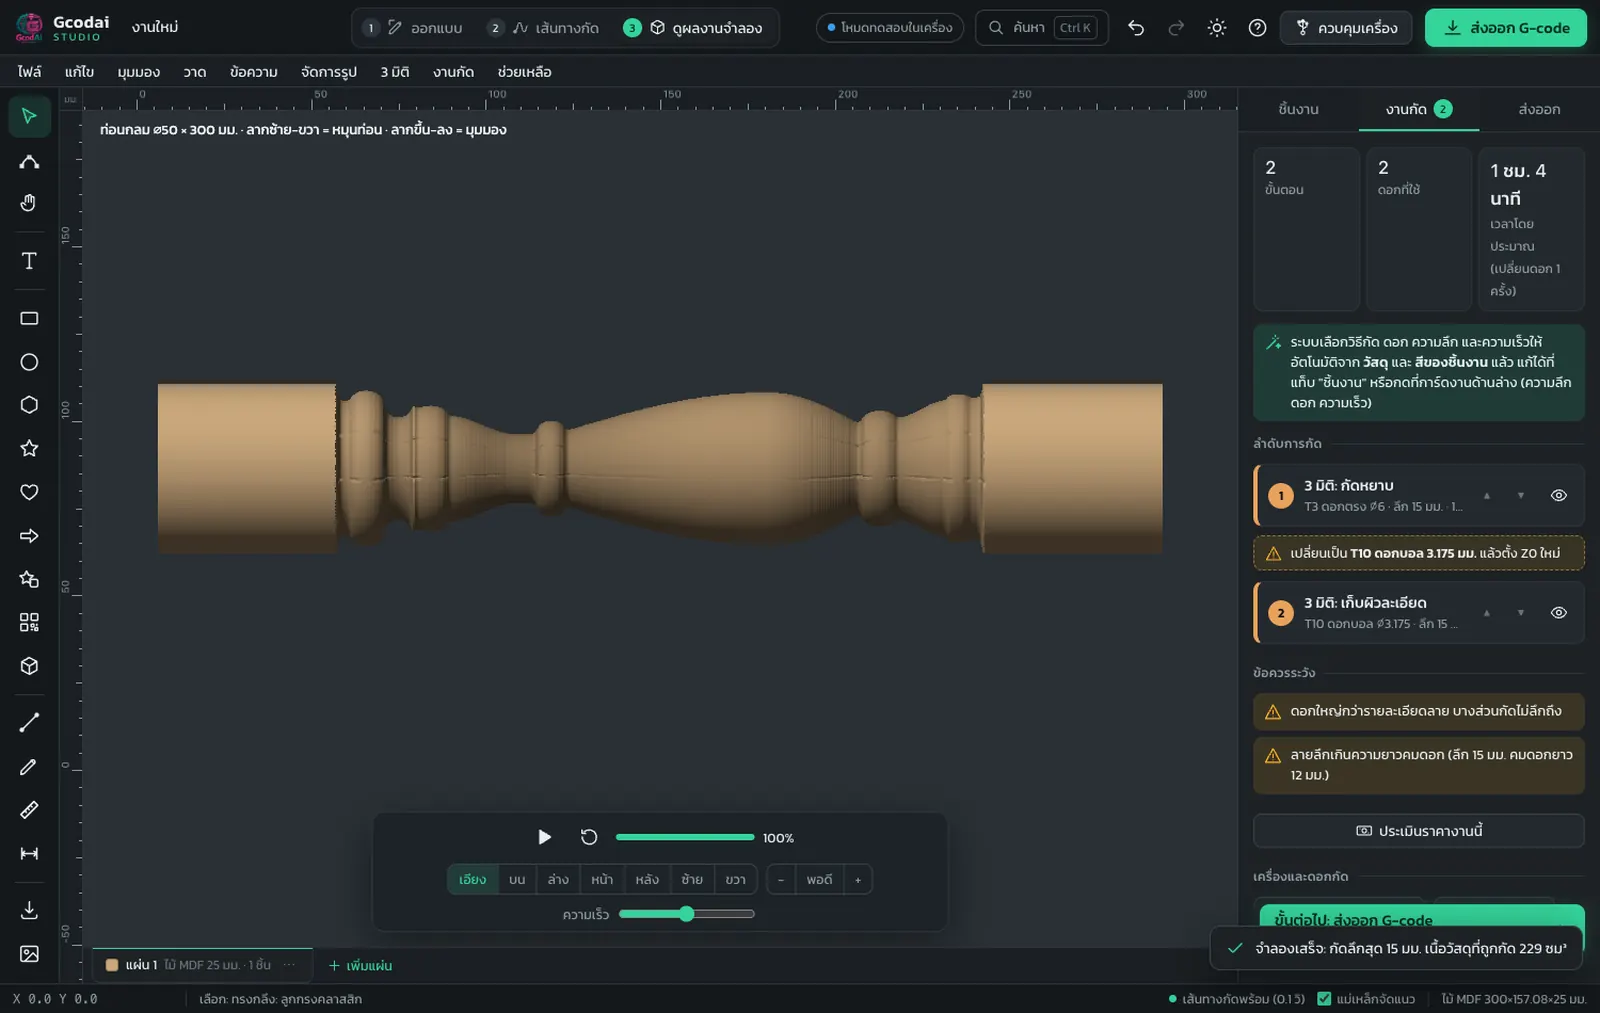Click ประเมินราคางานนี้ button
The image size is (1600, 1013).
[x=1419, y=831]
